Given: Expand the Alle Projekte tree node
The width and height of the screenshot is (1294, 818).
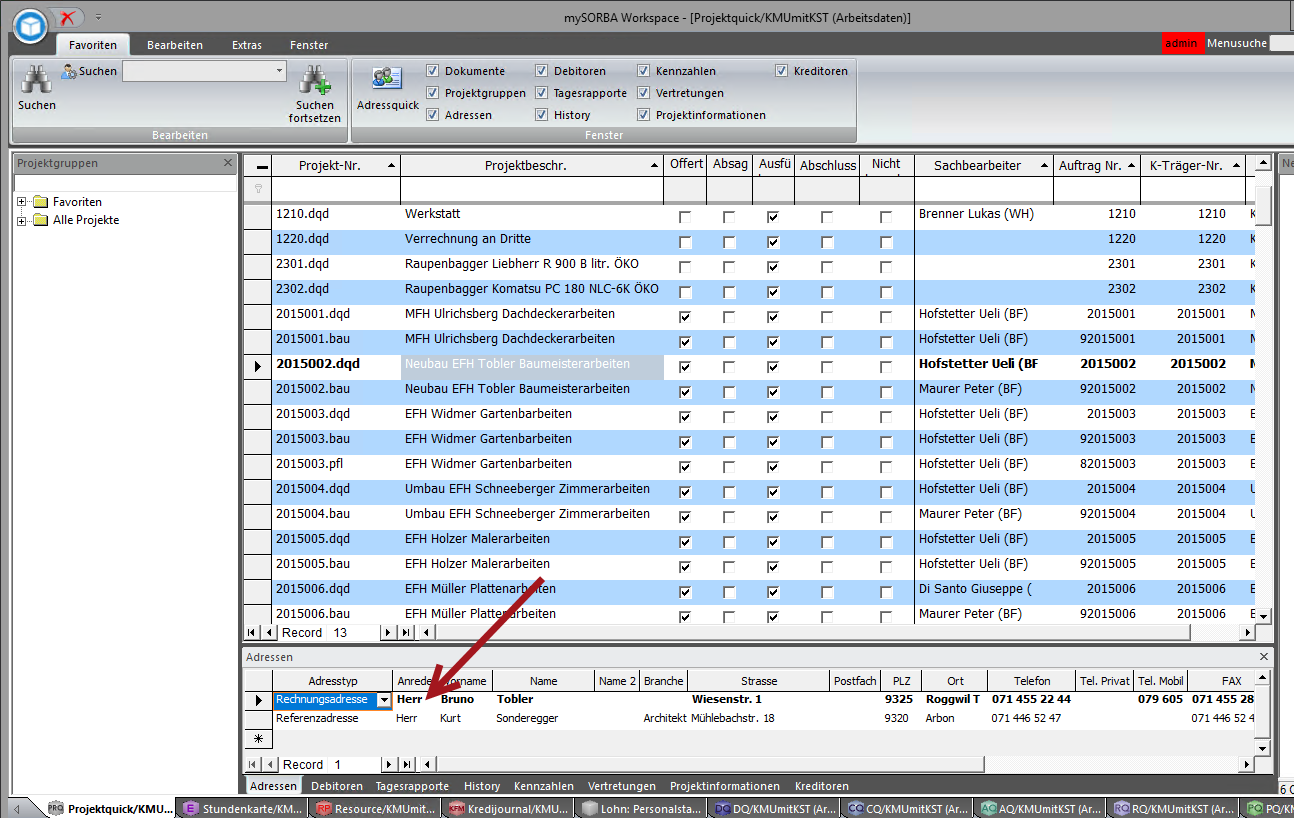Looking at the screenshot, I should (21, 220).
